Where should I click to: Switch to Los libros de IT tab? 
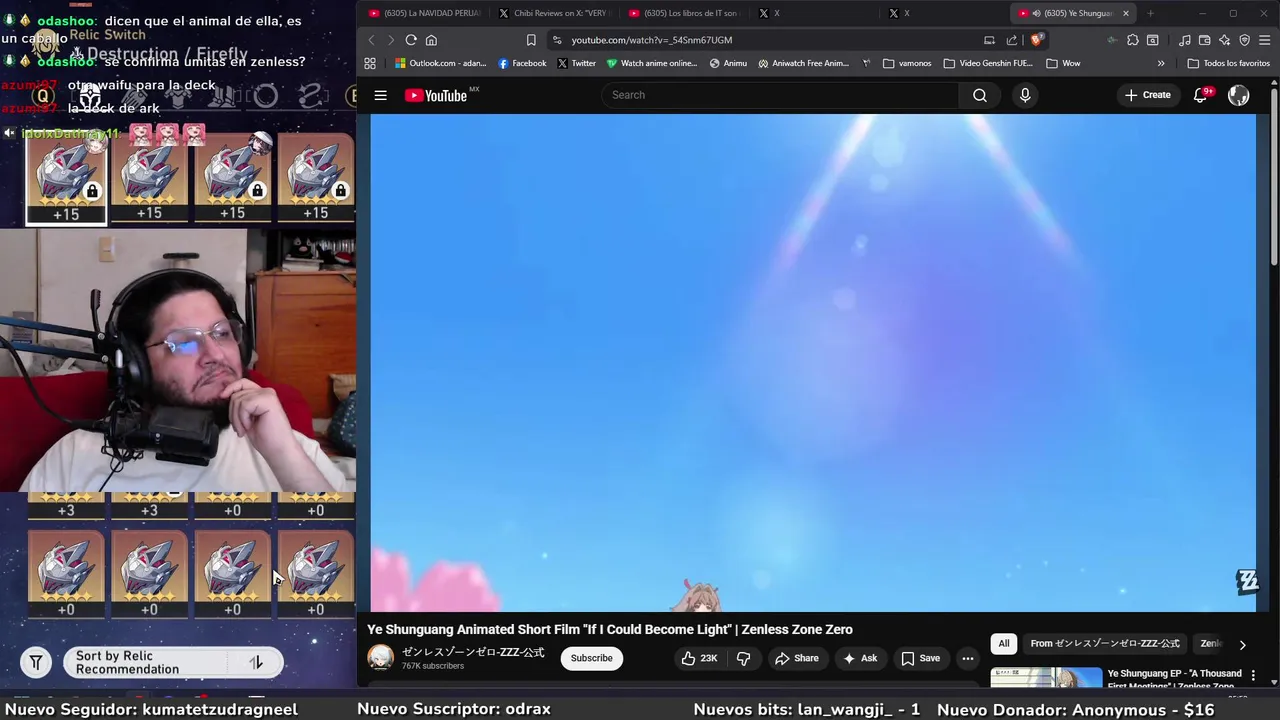point(683,13)
